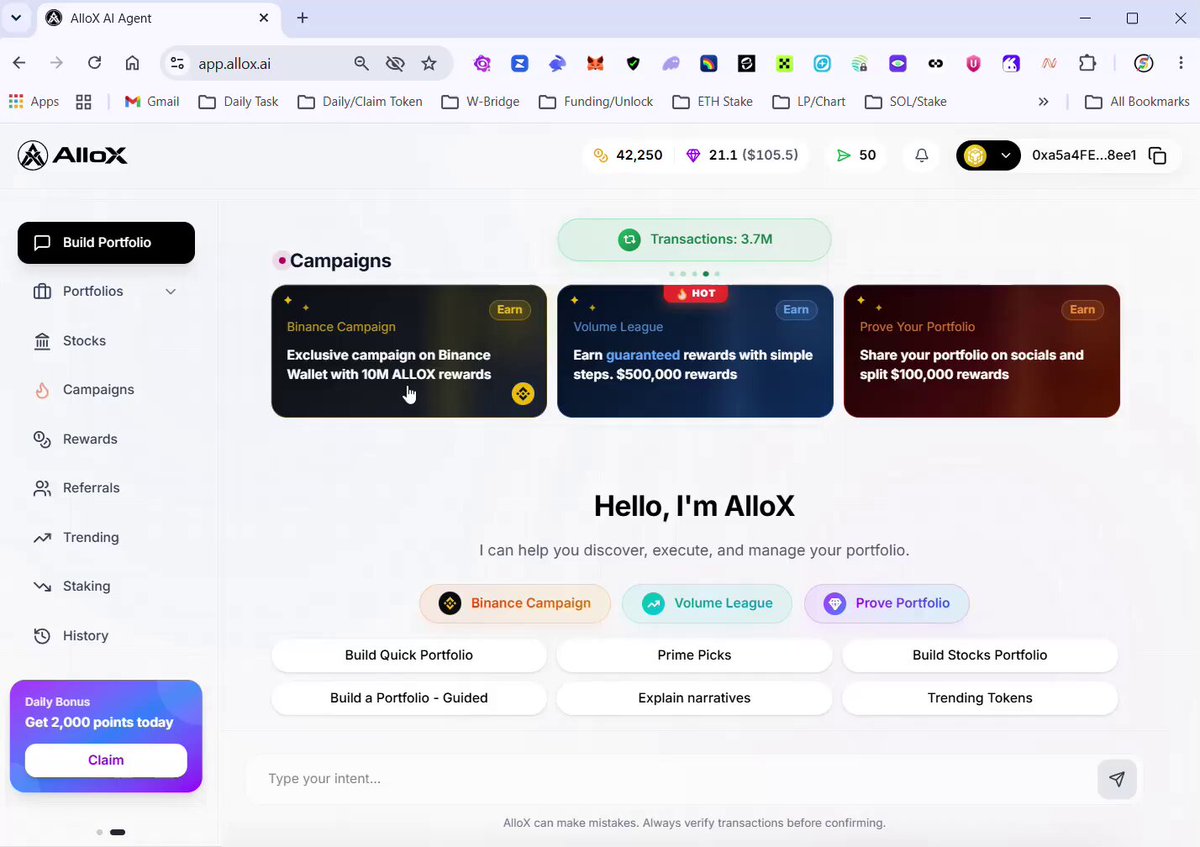Click the crossed-eye icon in address bar
This screenshot has width=1200, height=847.
coord(395,63)
